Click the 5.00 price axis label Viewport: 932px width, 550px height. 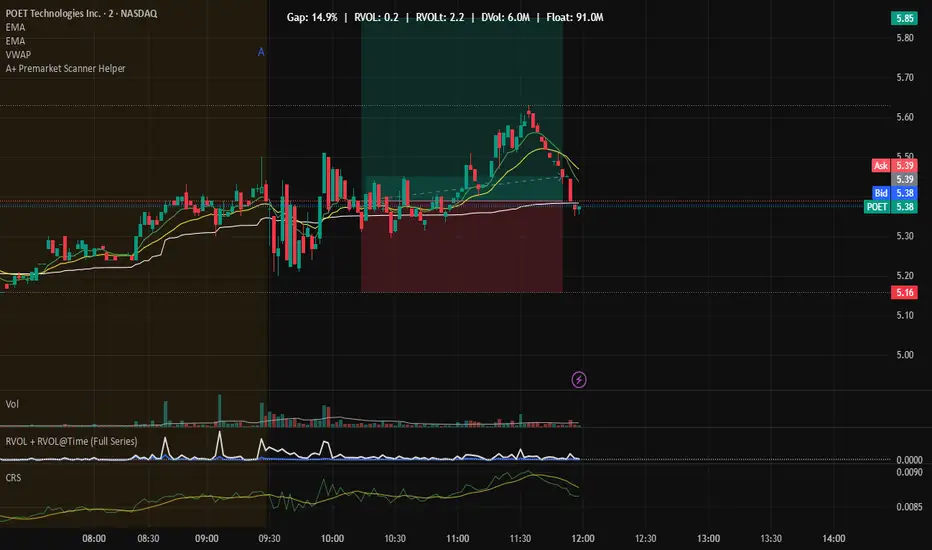coord(905,355)
